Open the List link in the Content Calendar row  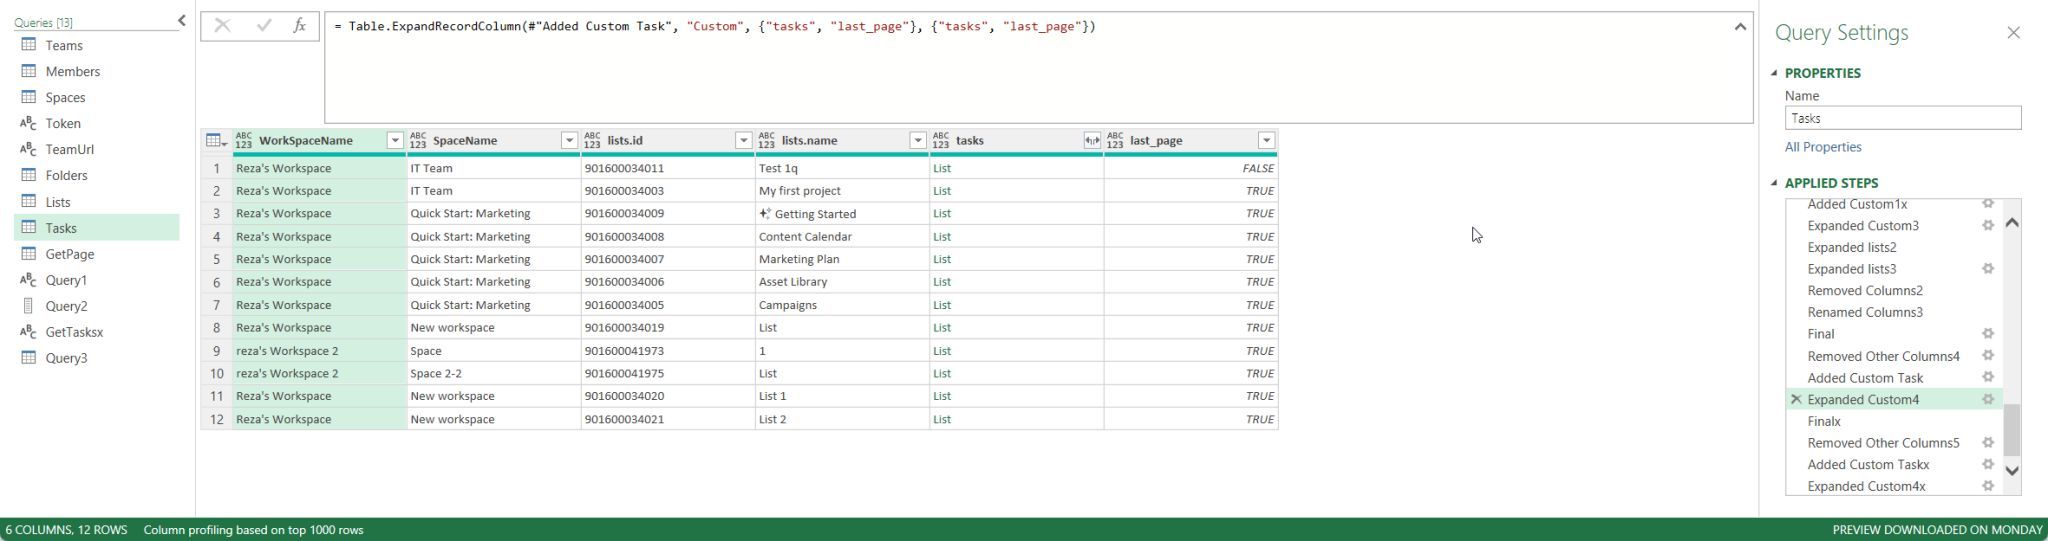coord(942,236)
